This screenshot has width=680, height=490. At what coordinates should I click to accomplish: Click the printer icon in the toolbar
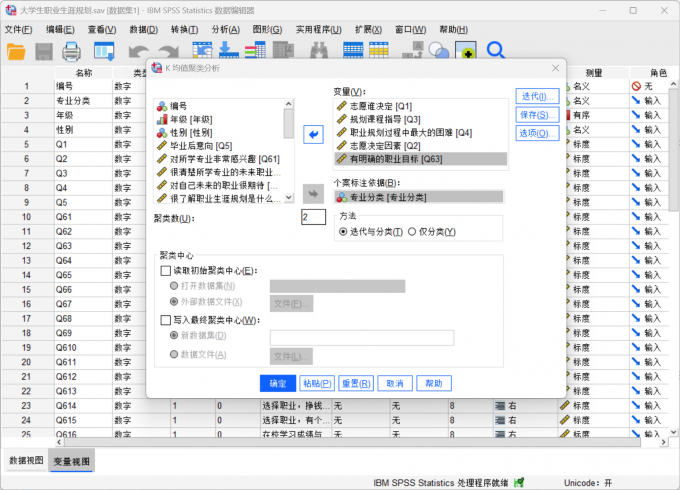click(73, 51)
